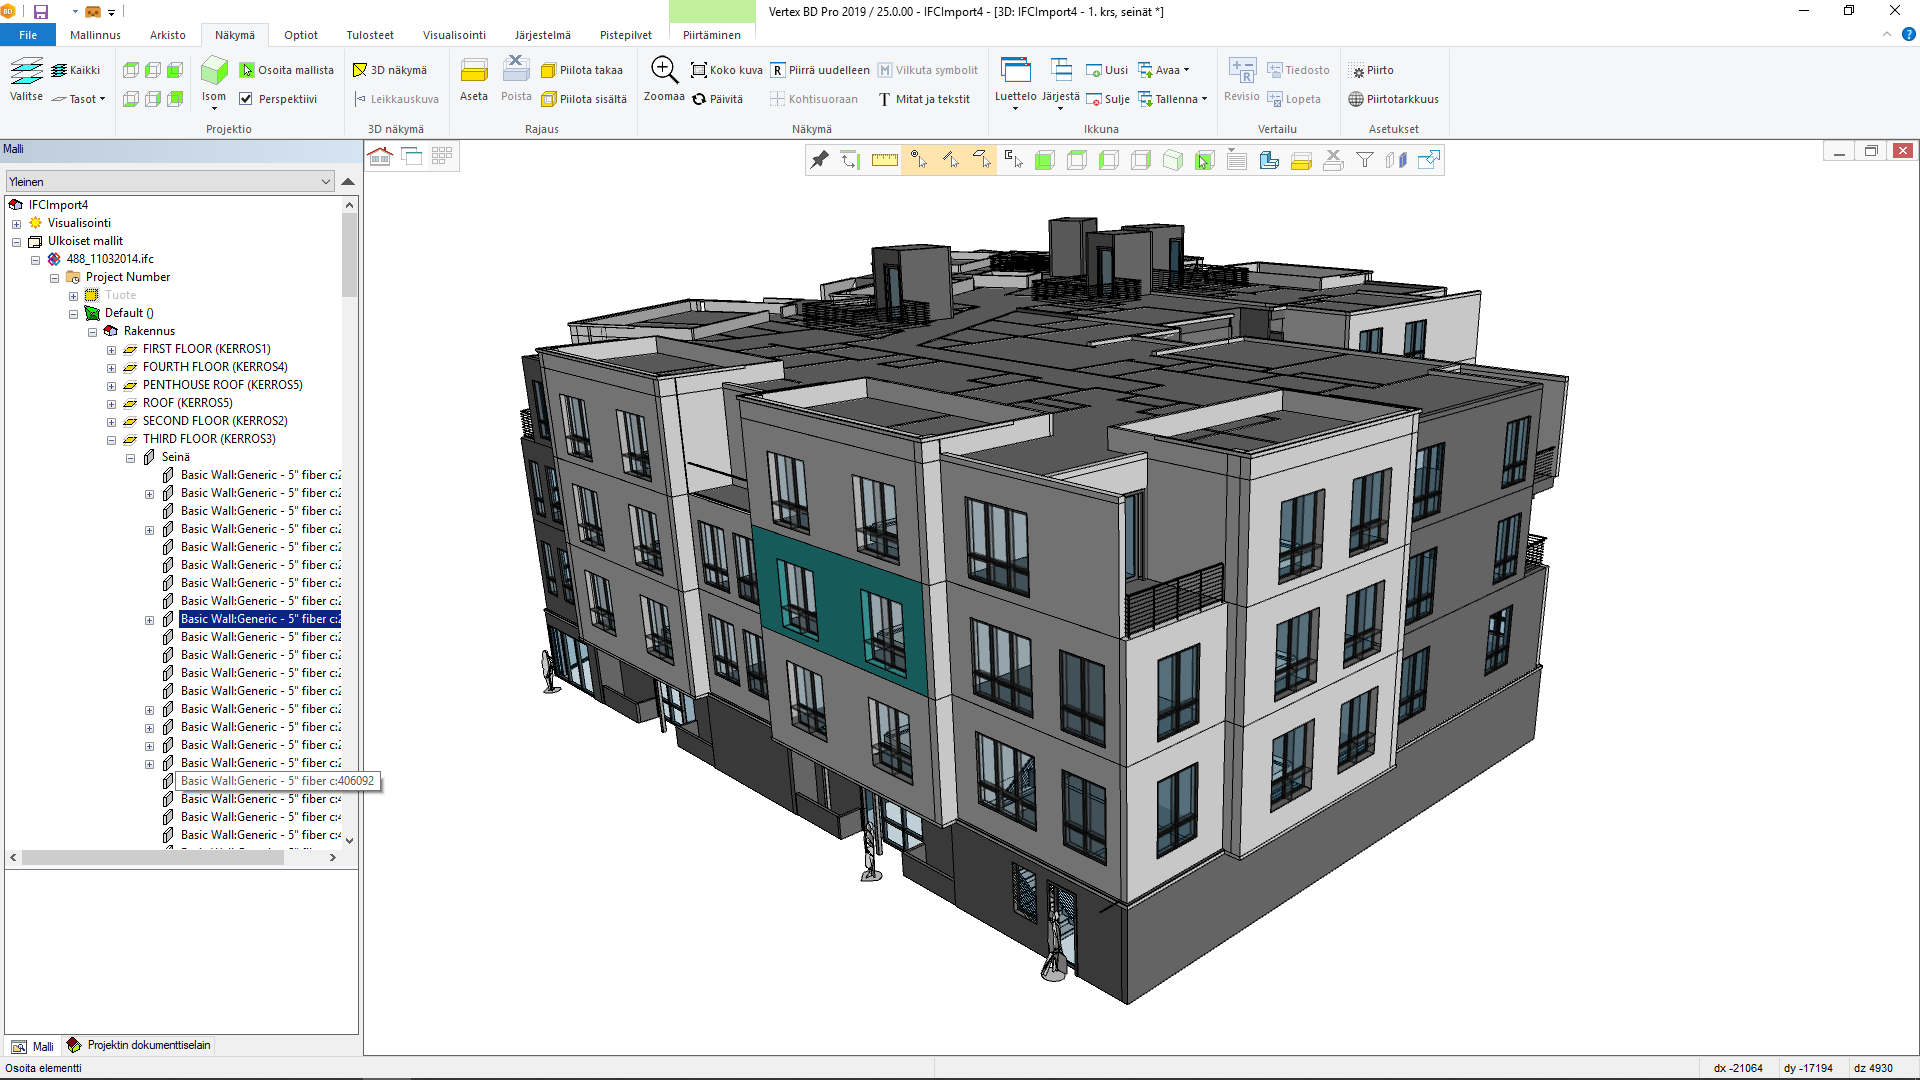1920x1080 pixels.
Task: Click the Päivitä refresh button
Action: click(718, 99)
